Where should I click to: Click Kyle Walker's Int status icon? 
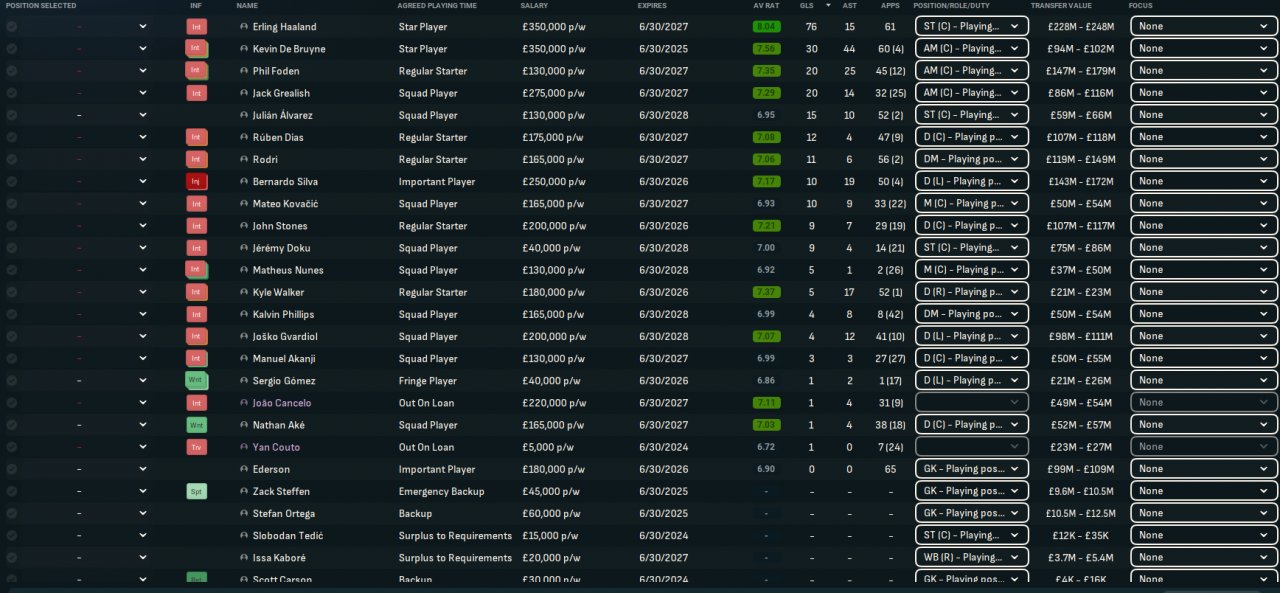point(197,292)
